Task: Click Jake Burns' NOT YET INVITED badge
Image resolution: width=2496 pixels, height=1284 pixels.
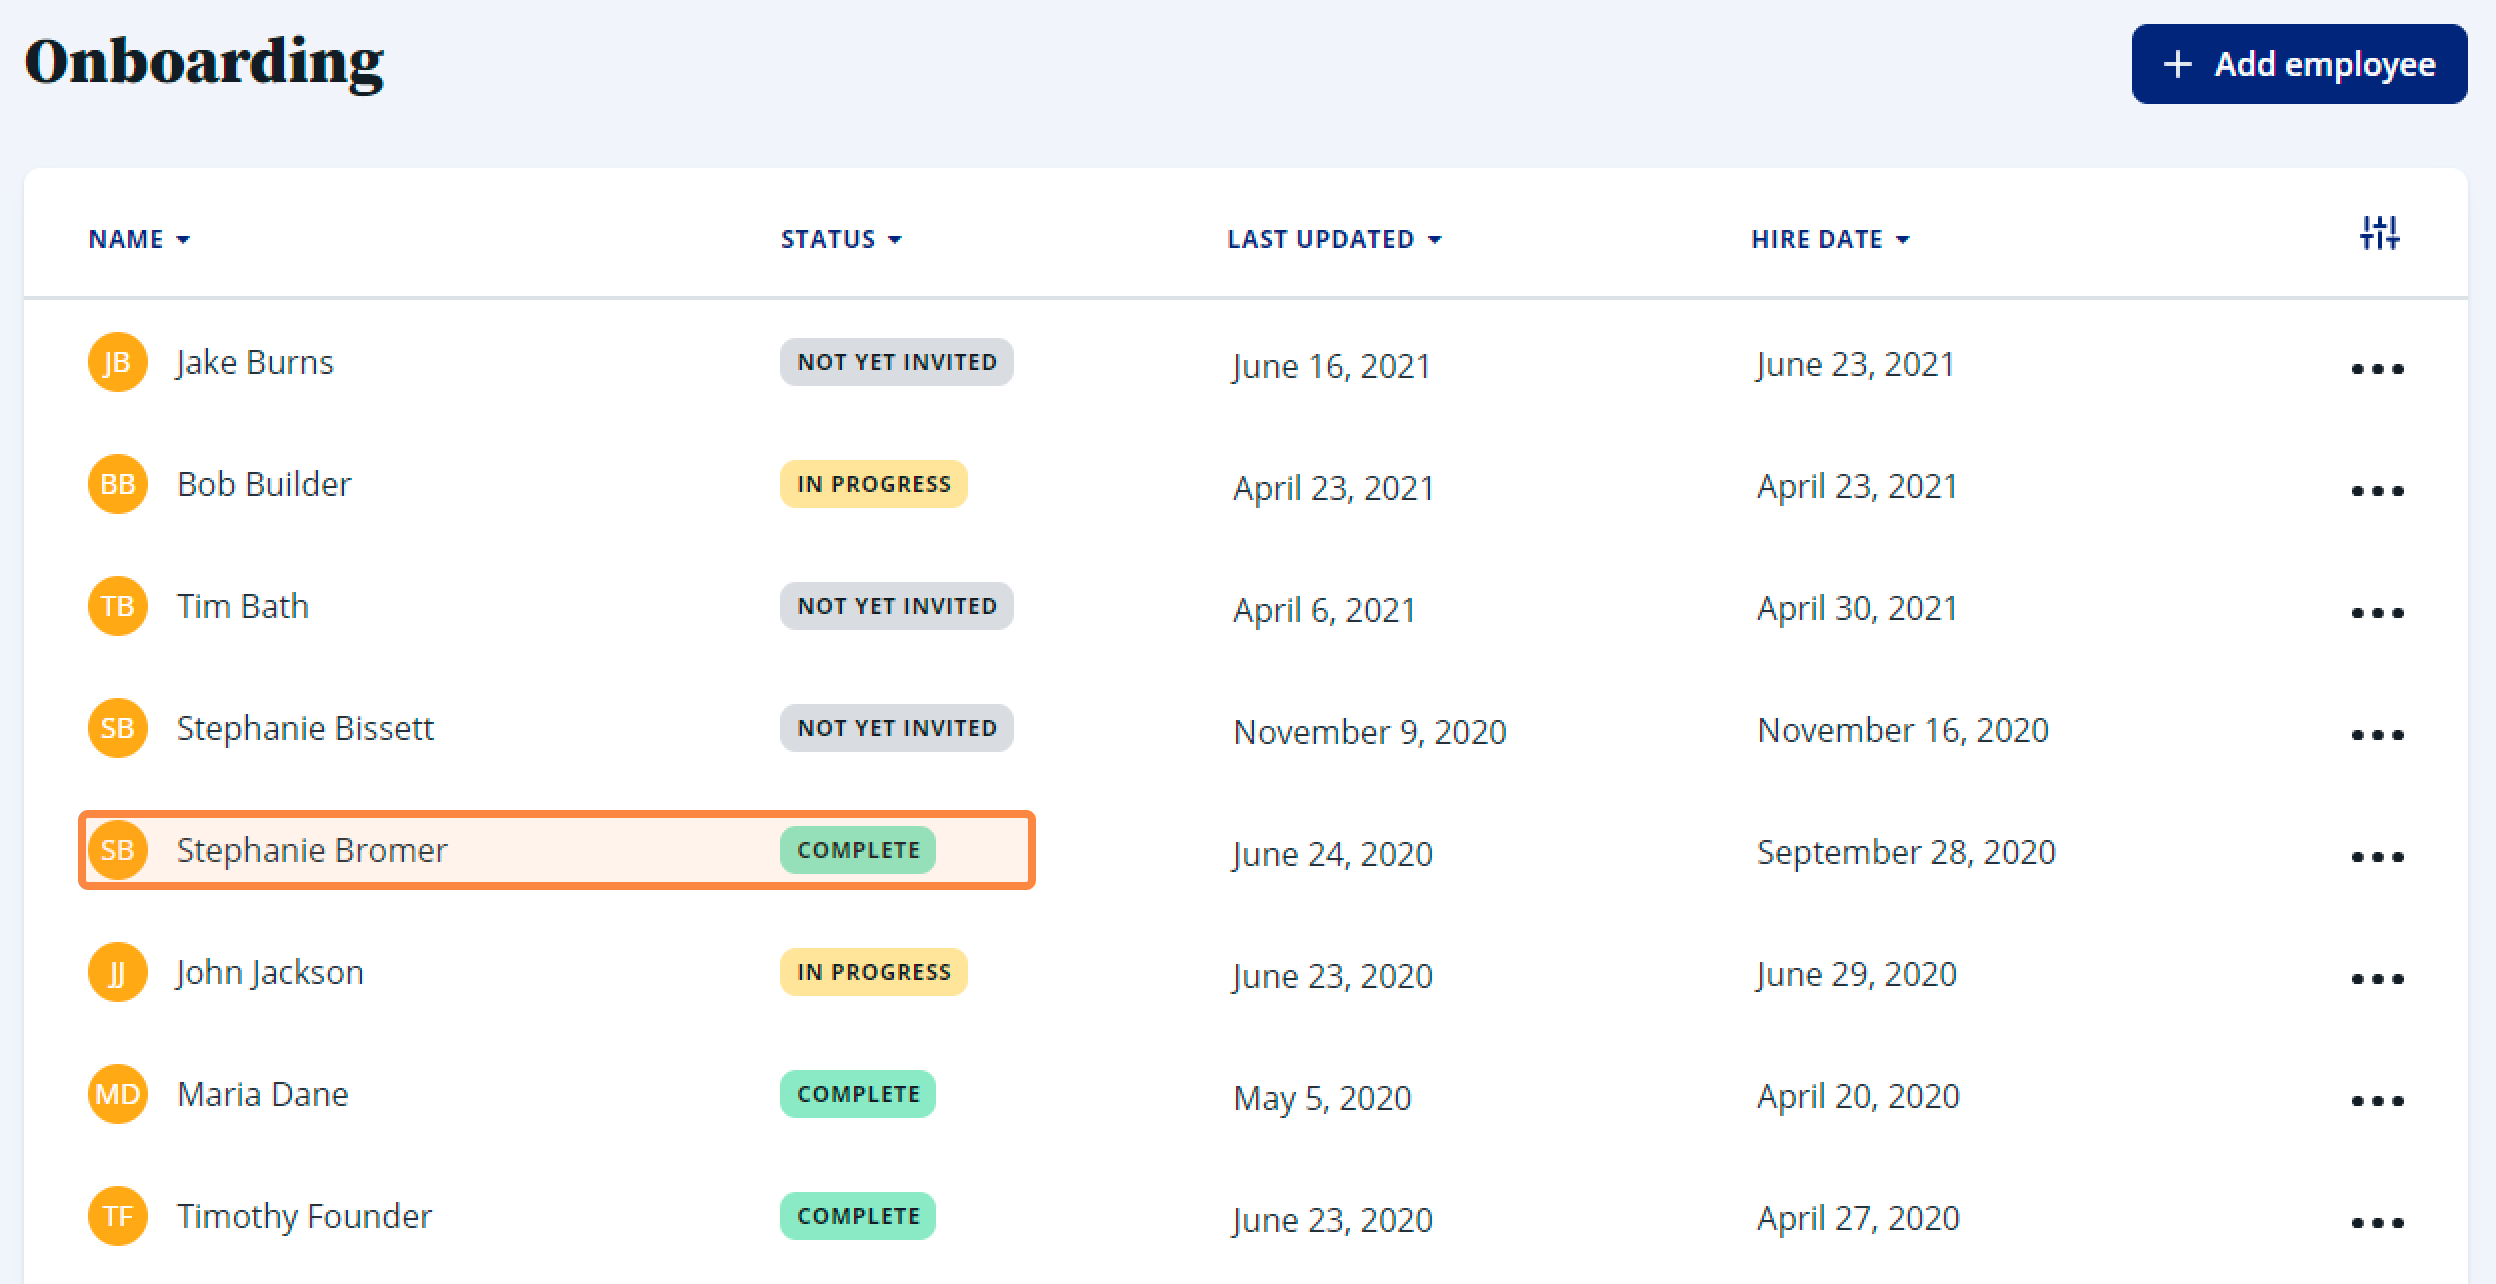Action: click(897, 362)
